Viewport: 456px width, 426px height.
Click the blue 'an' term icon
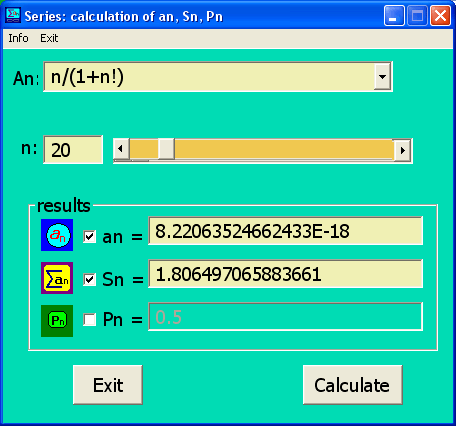point(57,235)
